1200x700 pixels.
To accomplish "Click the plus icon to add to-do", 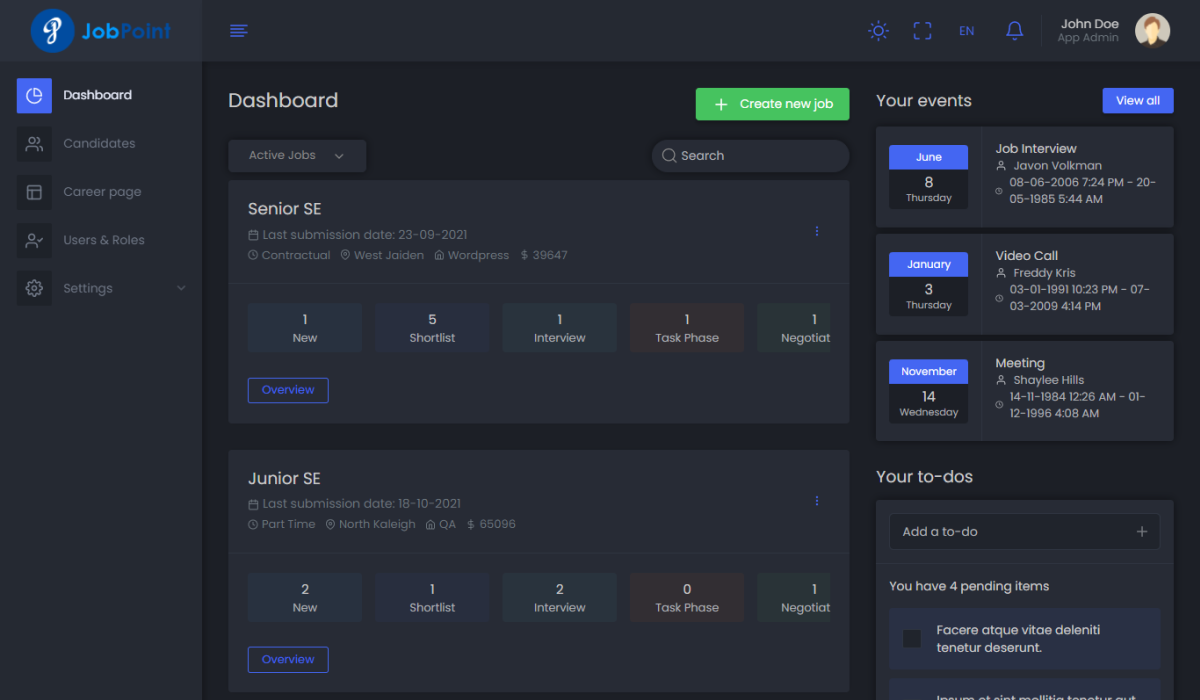I will click(x=1141, y=532).
